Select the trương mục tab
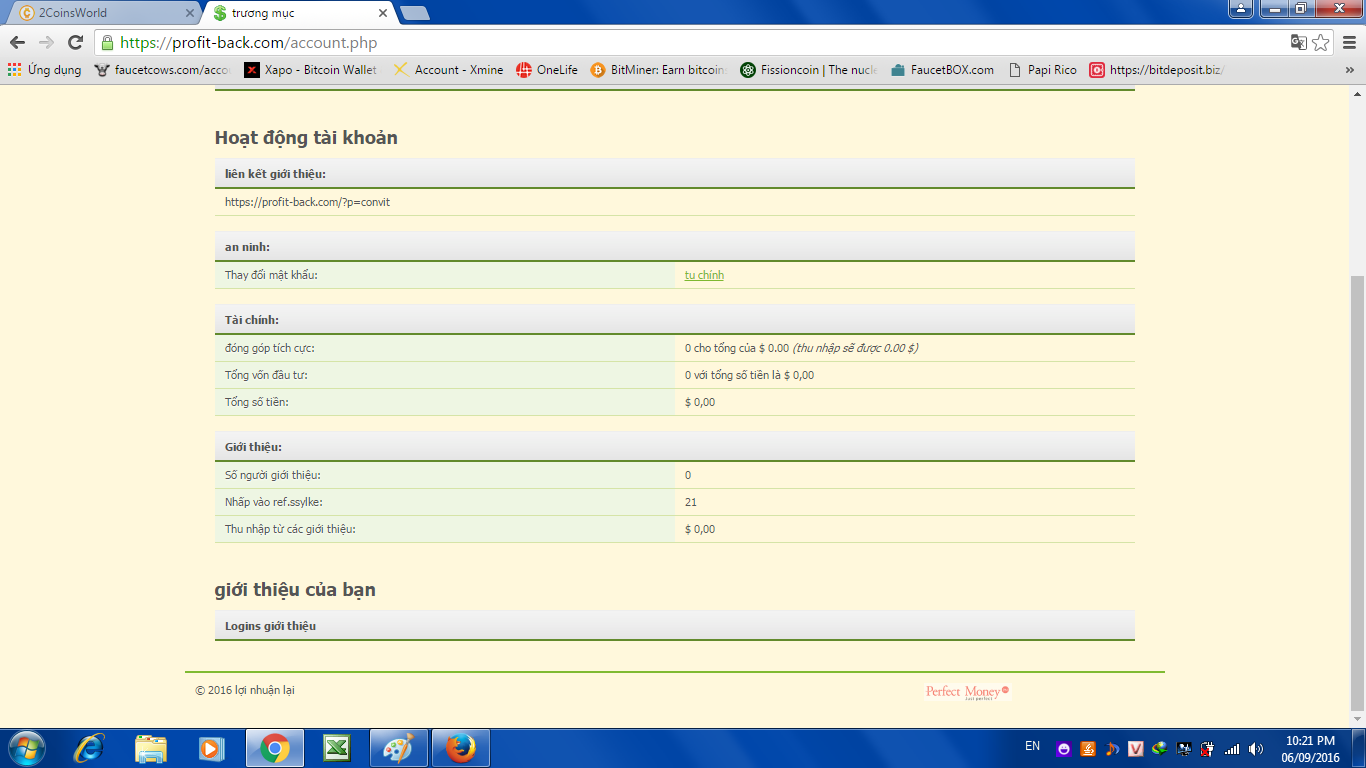Image resolution: width=1366 pixels, height=768 pixels. click(x=298, y=13)
